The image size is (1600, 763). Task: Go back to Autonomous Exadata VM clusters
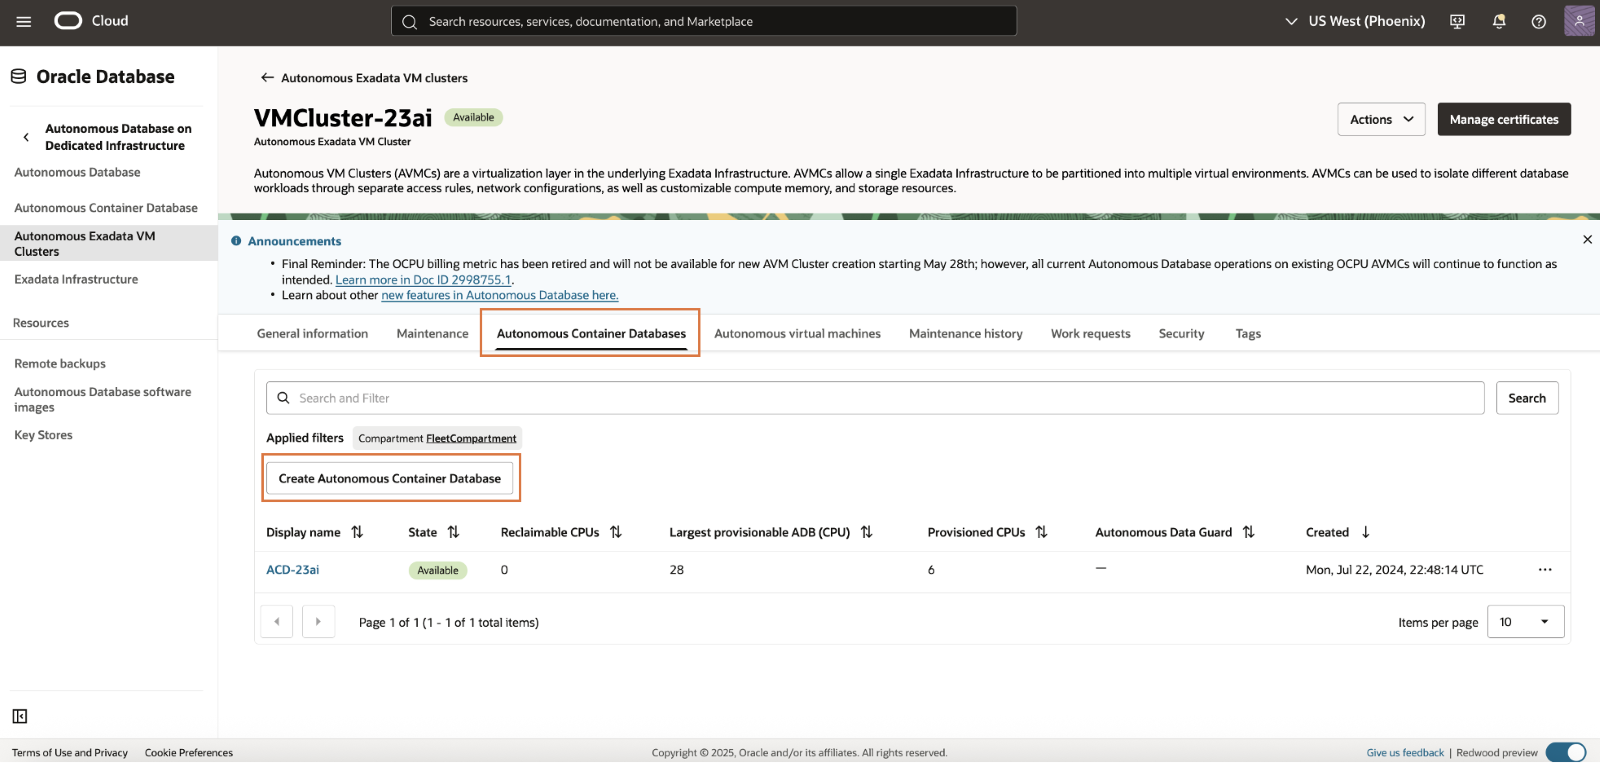pyautogui.click(x=364, y=78)
